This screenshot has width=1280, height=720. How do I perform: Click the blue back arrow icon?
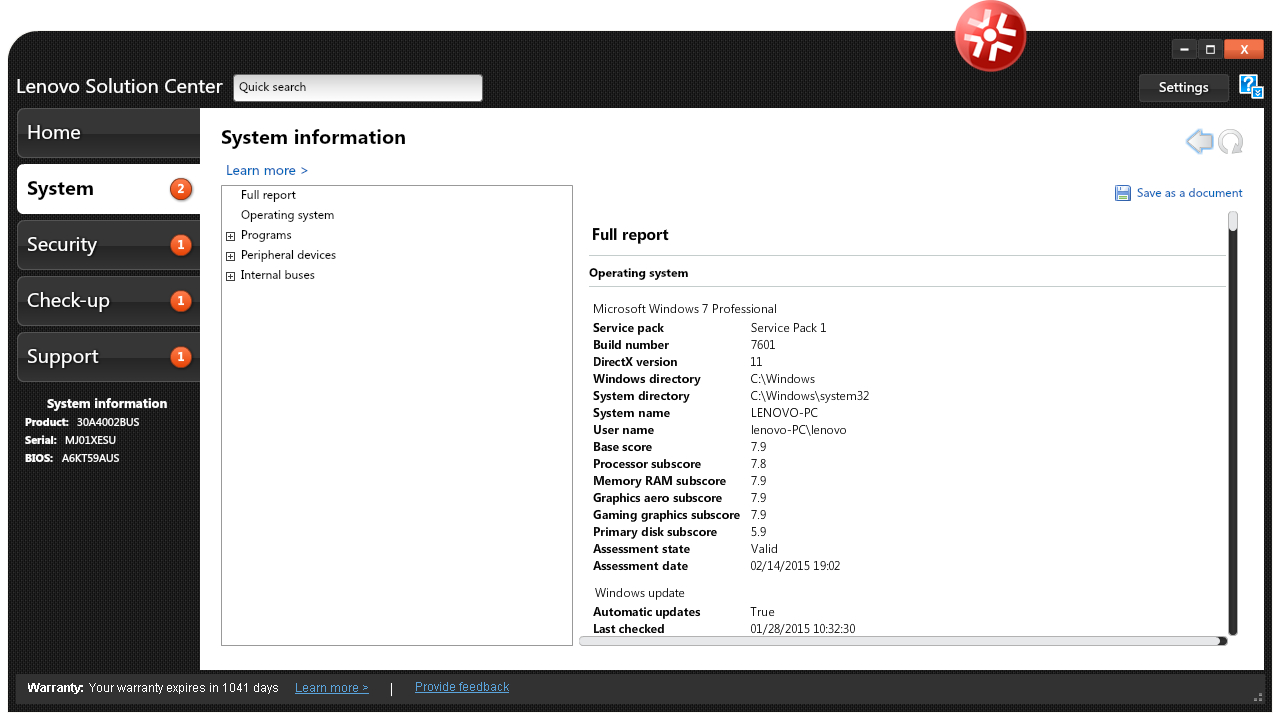1199,141
